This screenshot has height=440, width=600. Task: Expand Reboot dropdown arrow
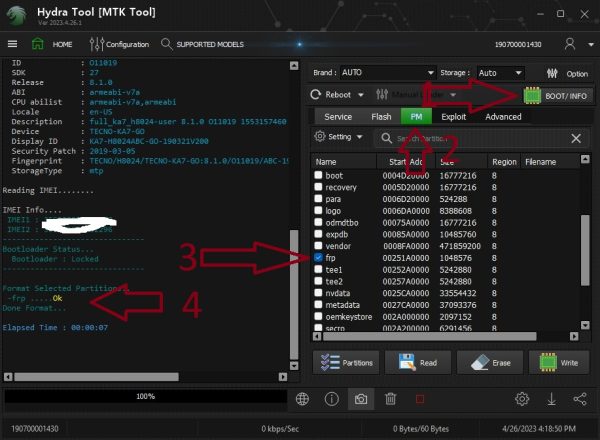360,95
